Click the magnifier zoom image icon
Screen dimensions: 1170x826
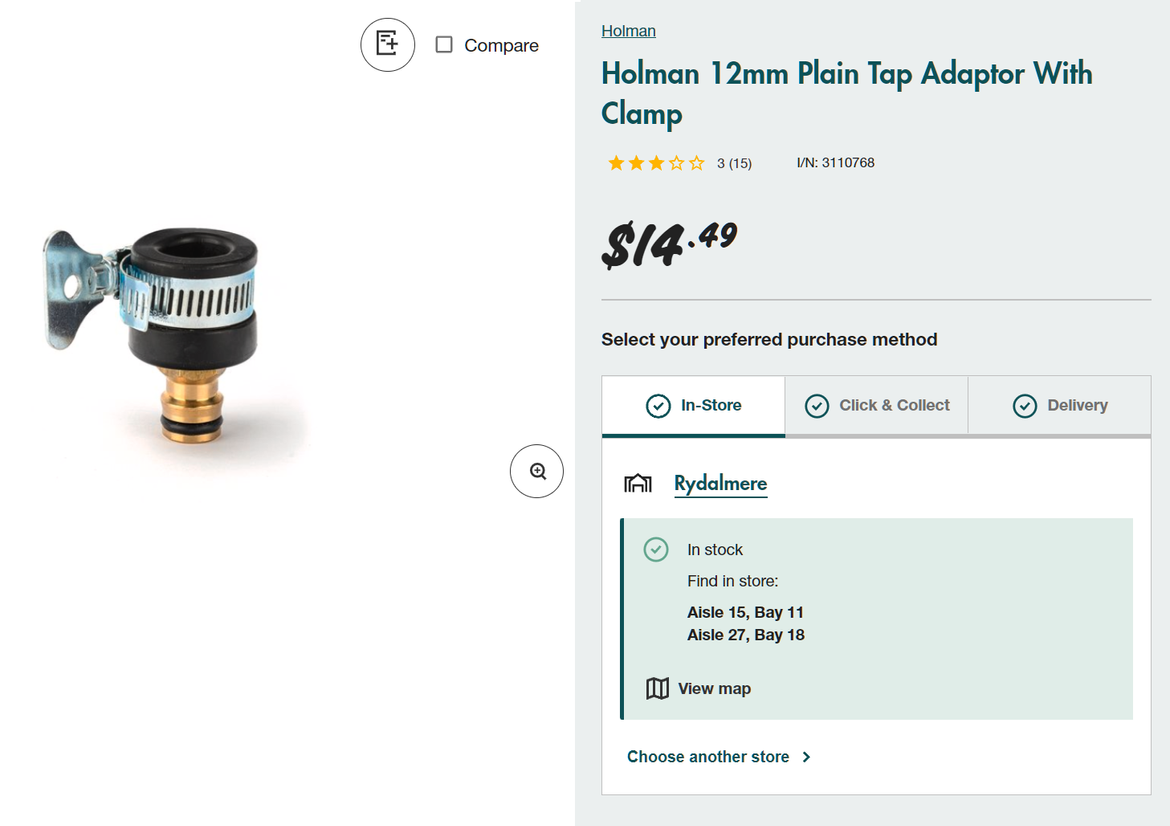coord(537,471)
